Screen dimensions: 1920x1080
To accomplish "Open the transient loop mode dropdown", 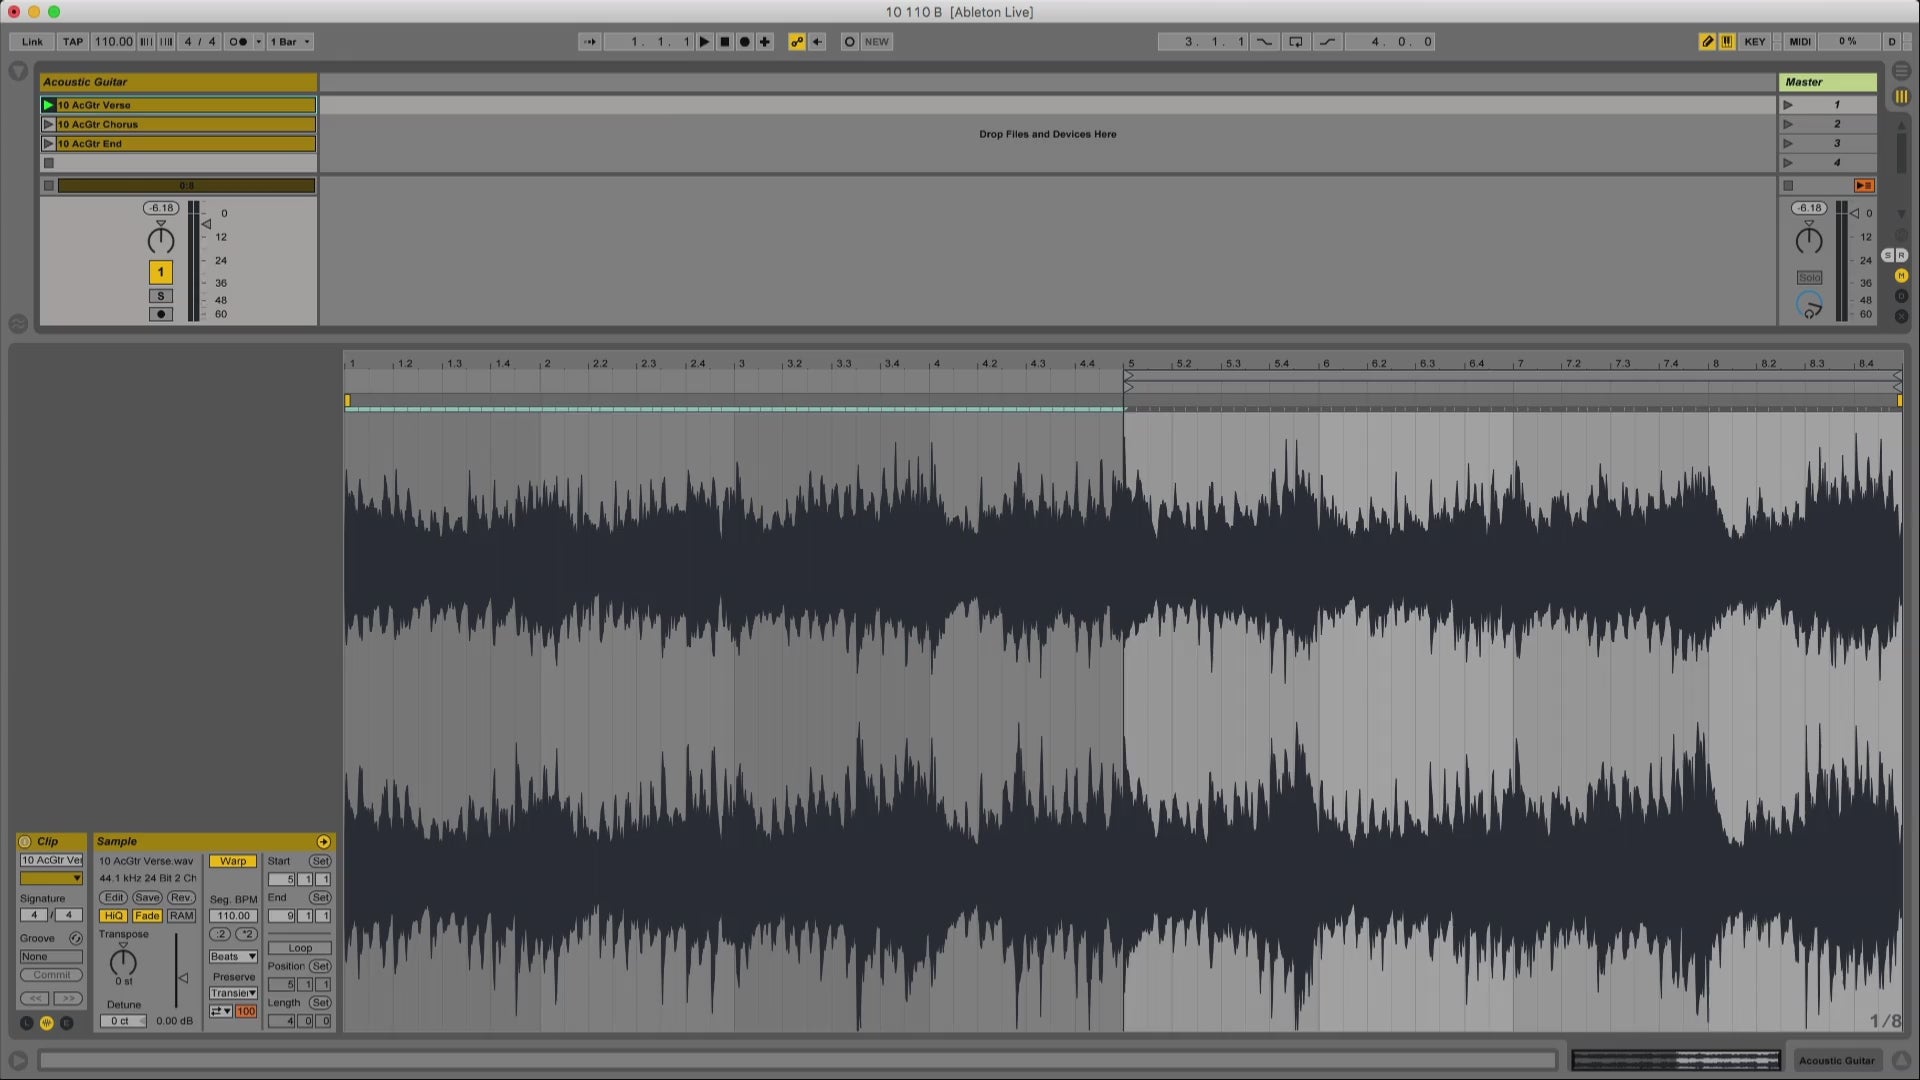I will coord(221,1012).
